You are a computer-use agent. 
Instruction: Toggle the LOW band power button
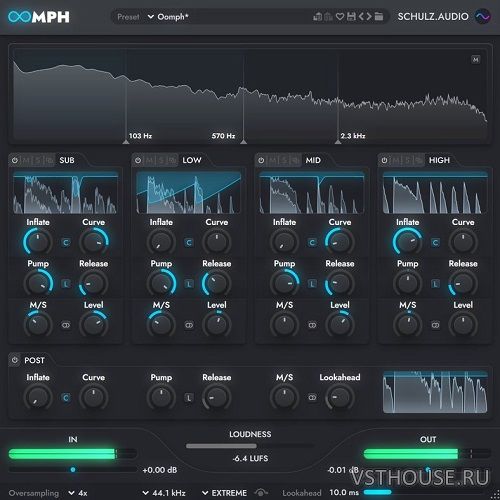tap(138, 160)
